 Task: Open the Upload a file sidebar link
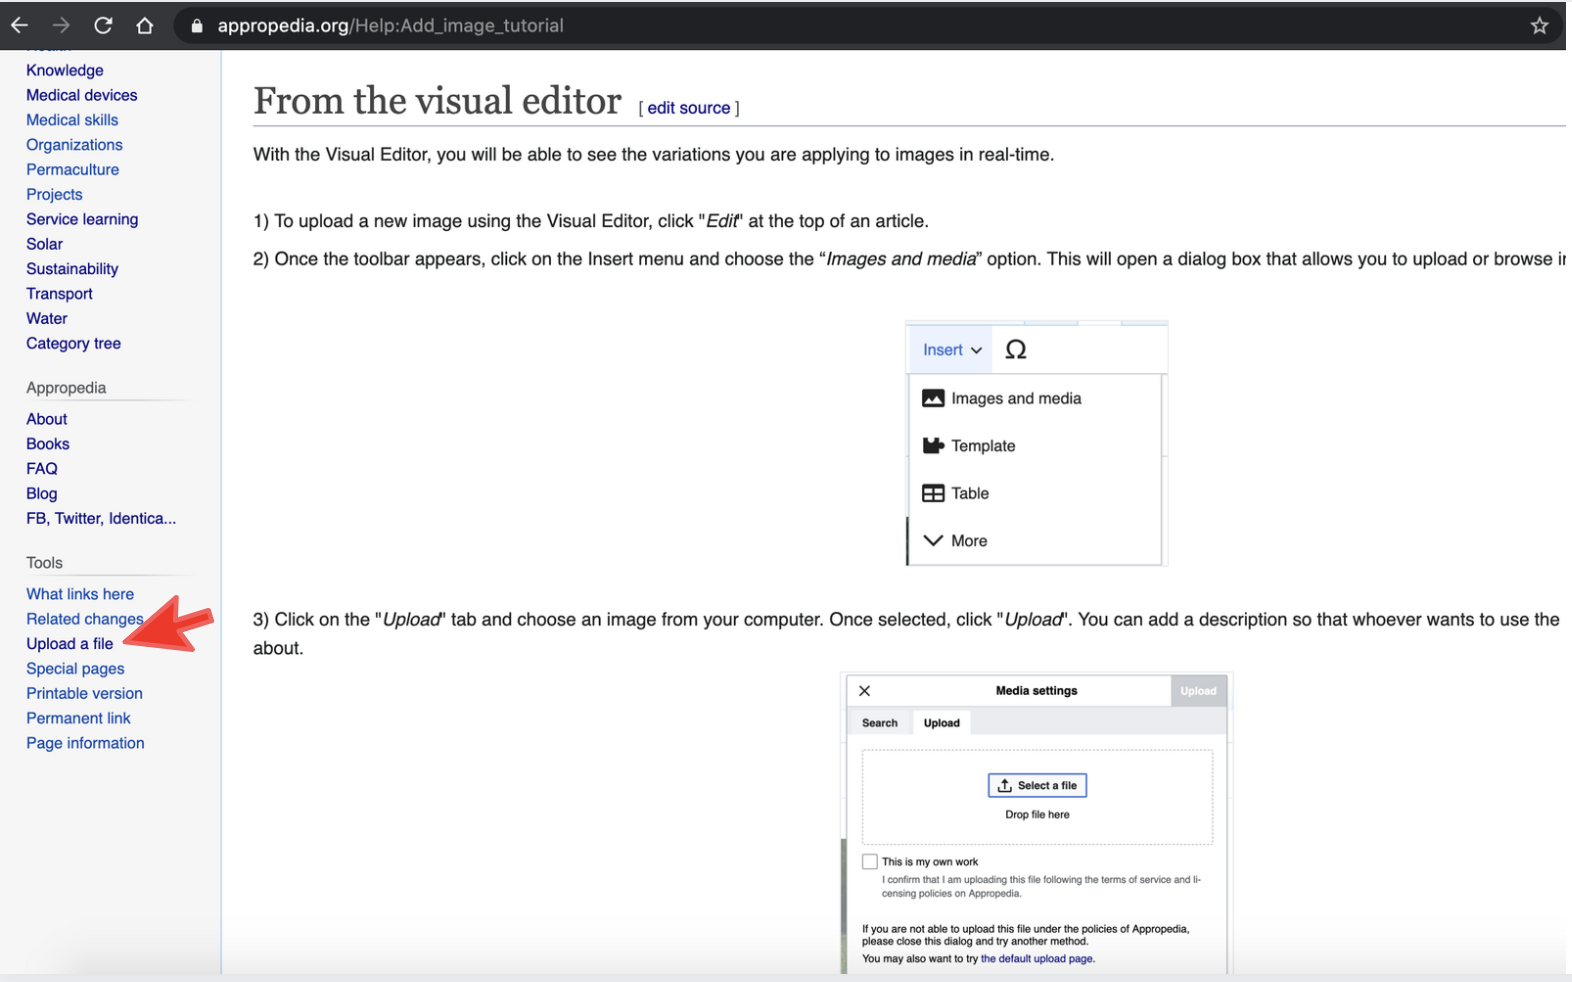[x=70, y=644]
